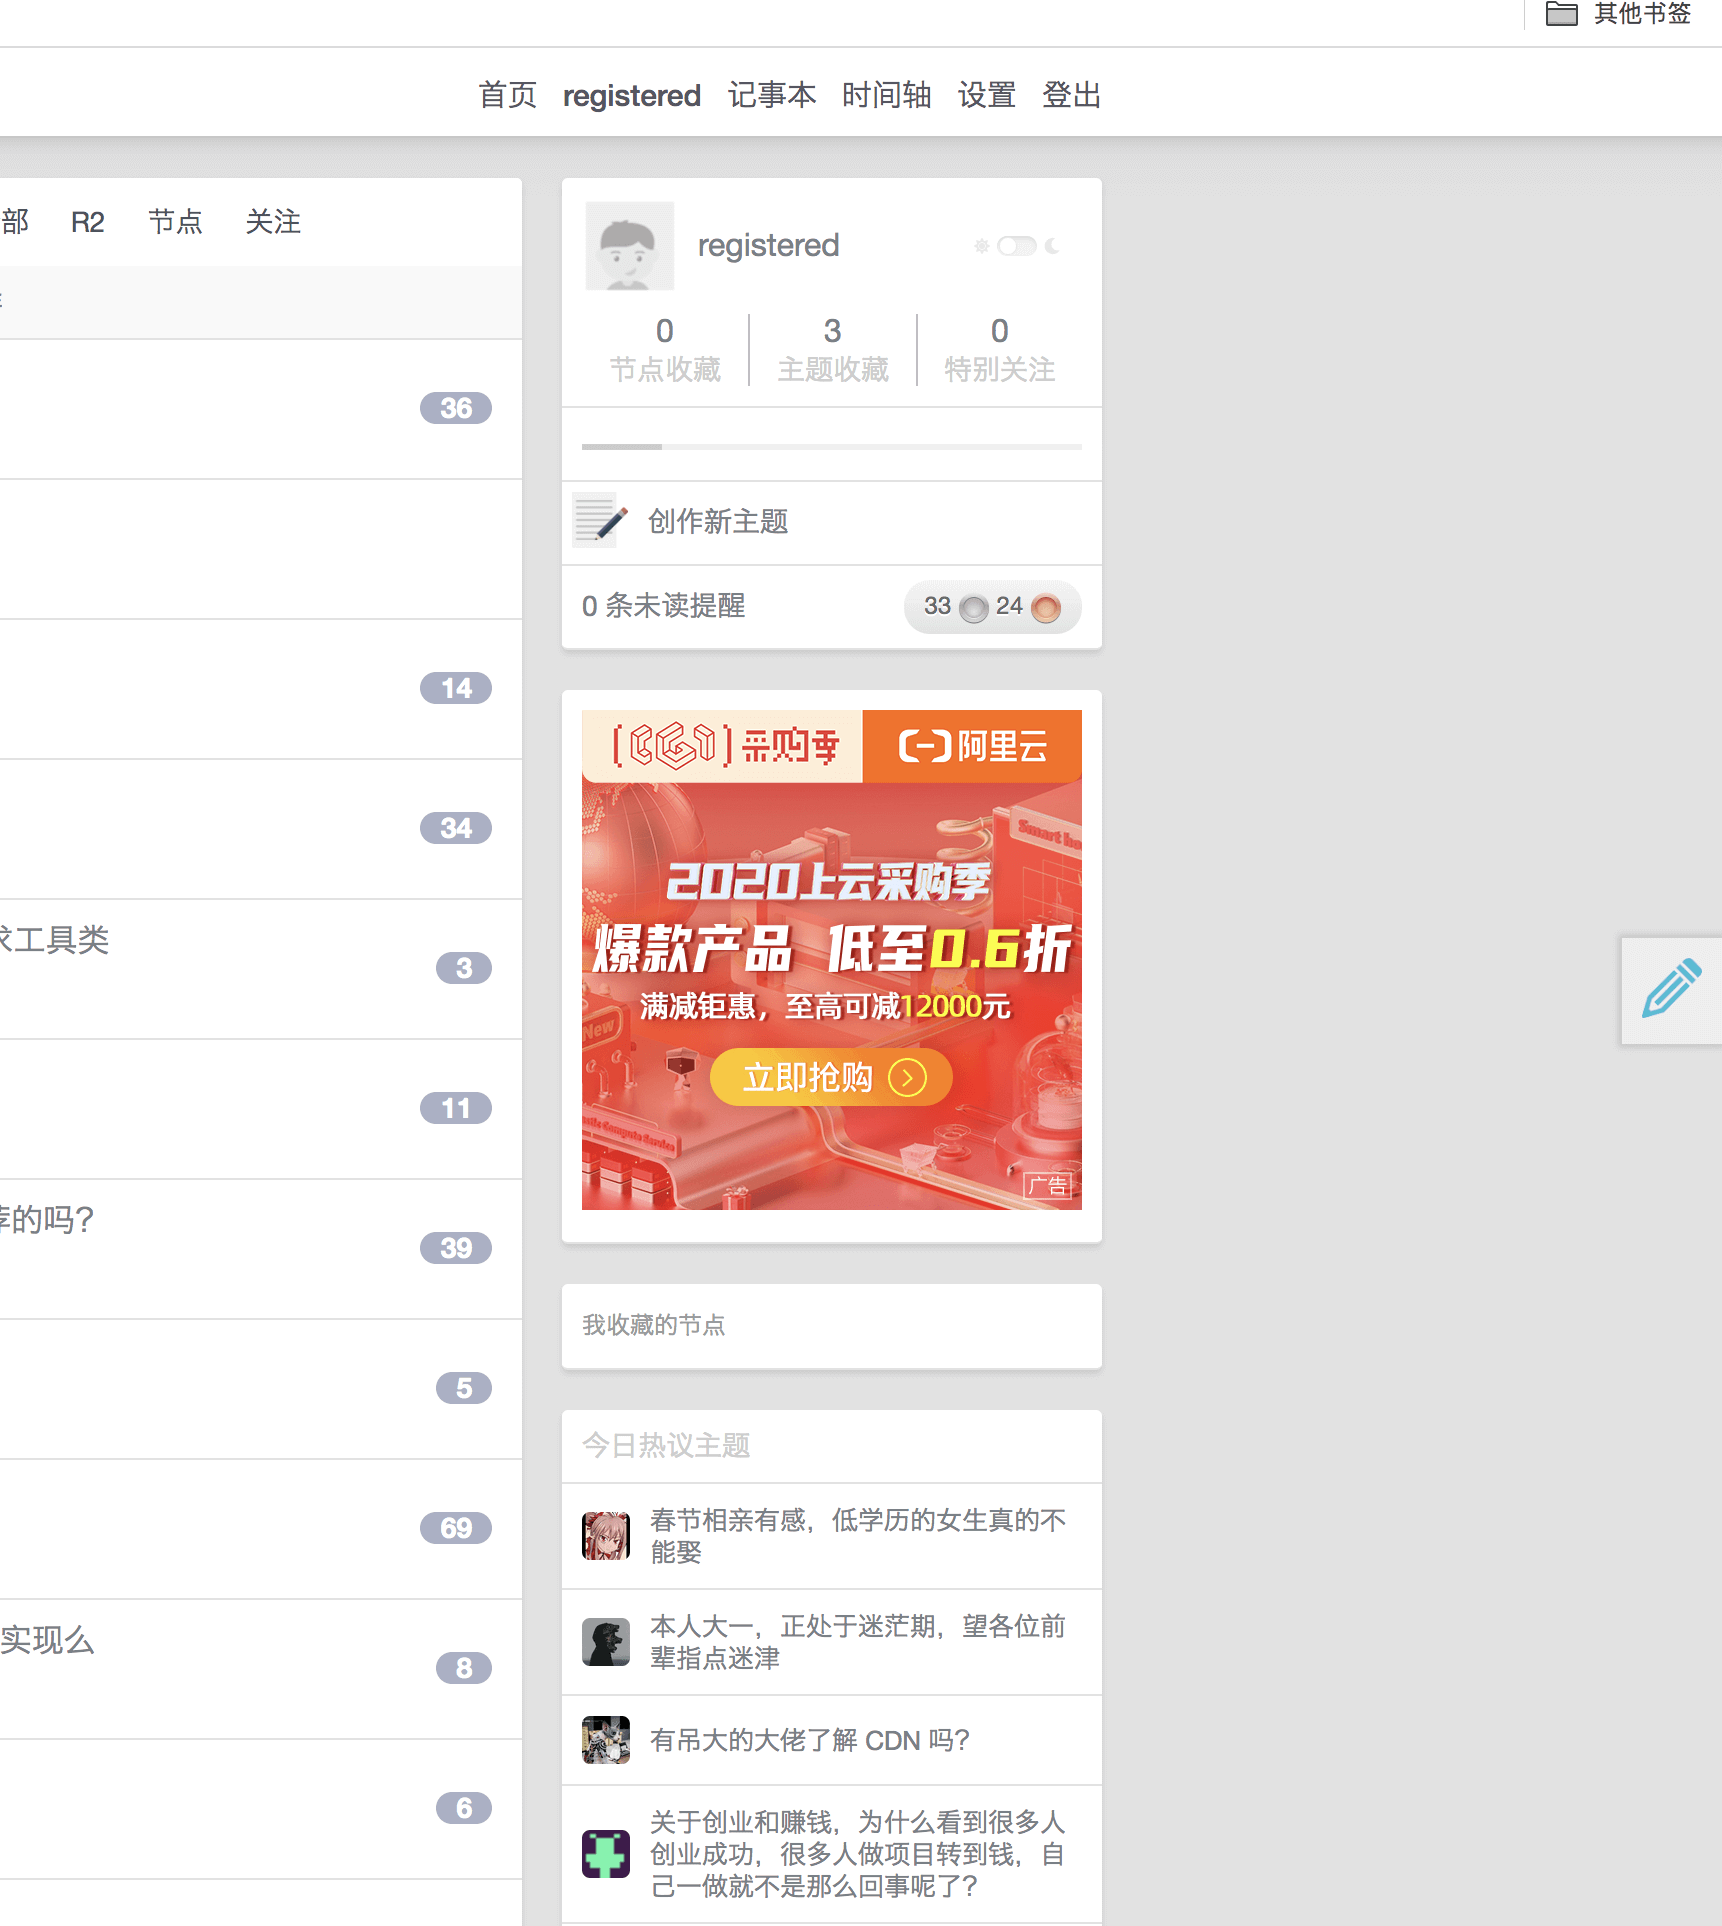Screen dimensions: 1722x1926
Task: Toggle the light/dark mode switch
Action: click(x=1017, y=246)
